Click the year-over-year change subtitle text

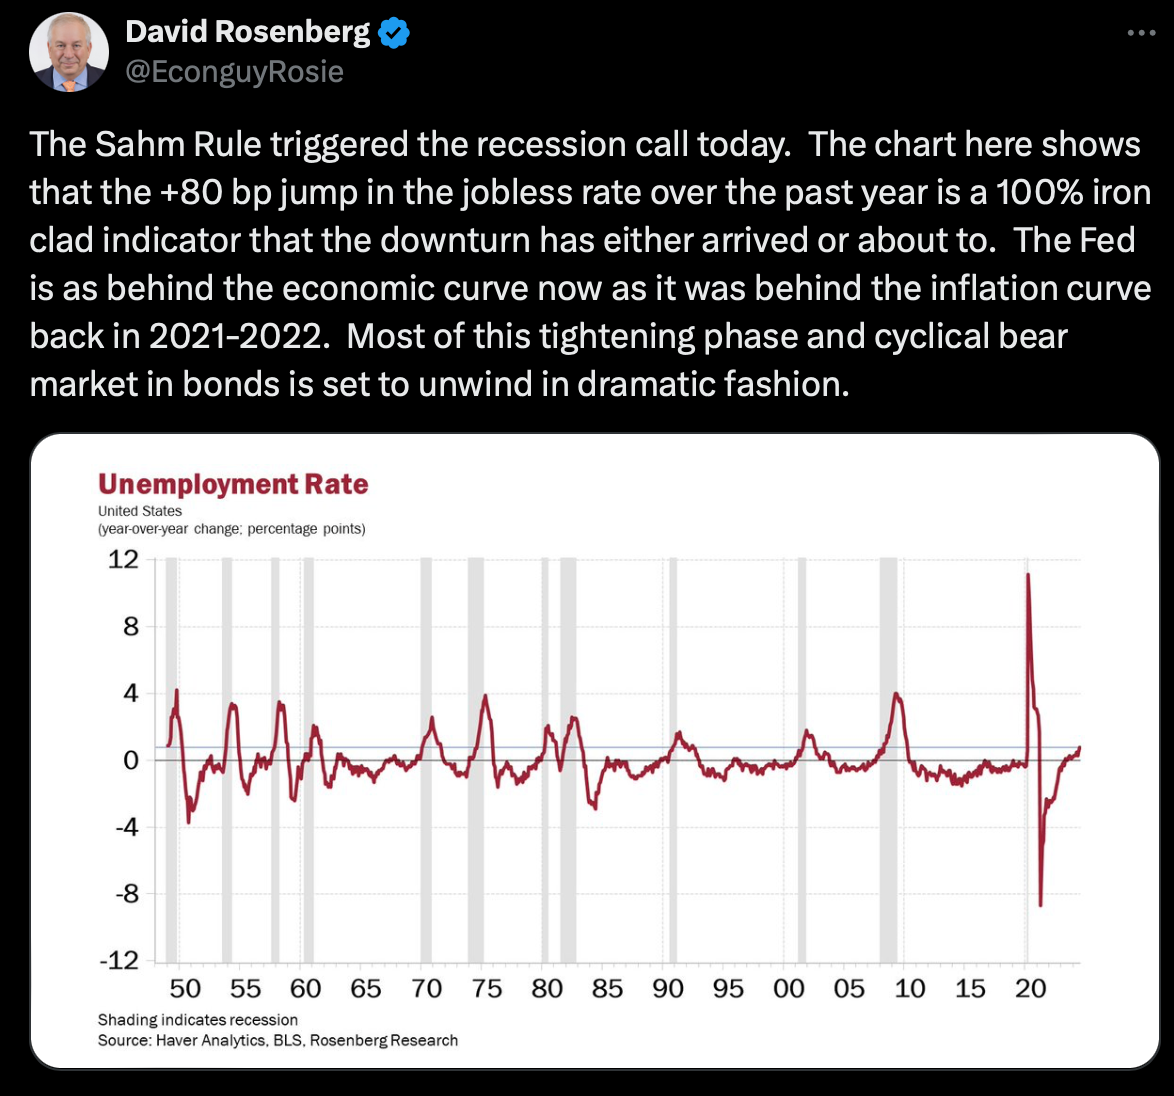pos(231,529)
